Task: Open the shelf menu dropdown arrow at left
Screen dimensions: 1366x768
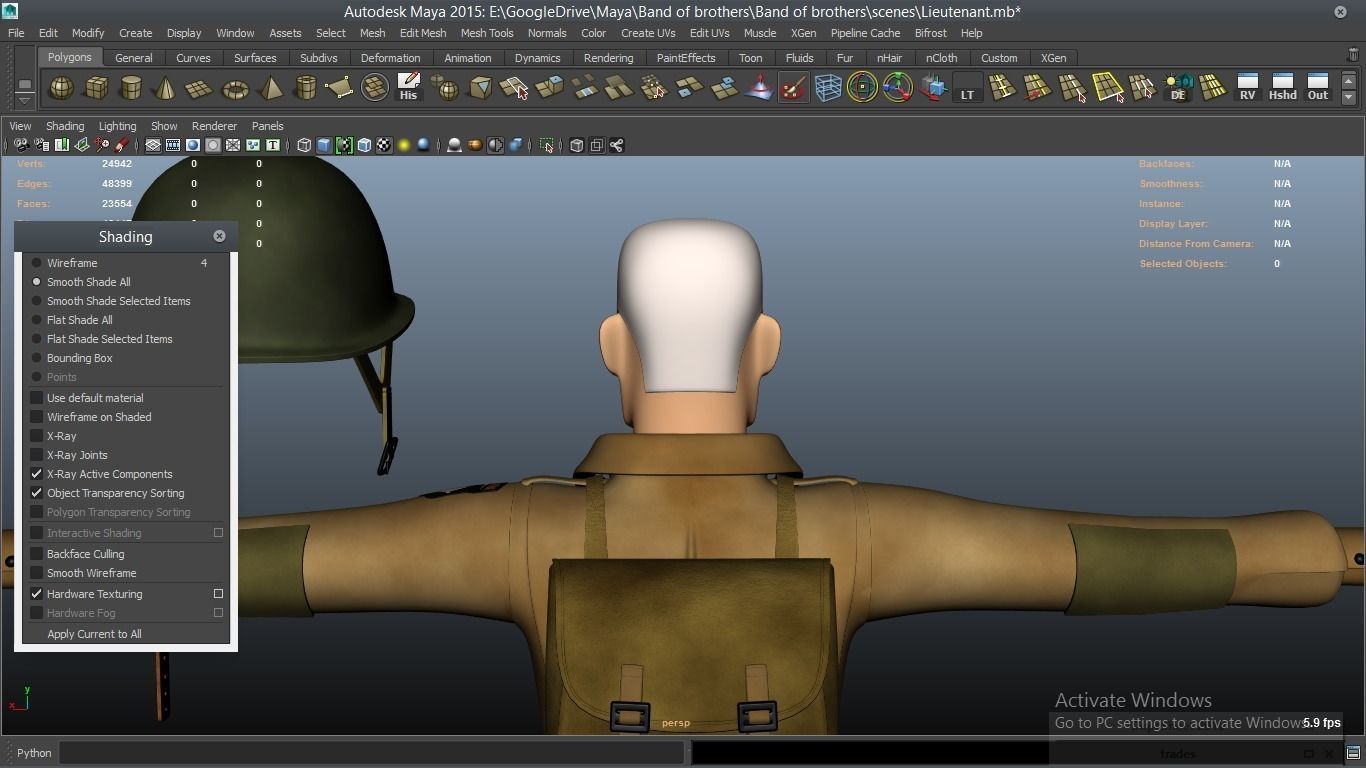Action: (24, 100)
